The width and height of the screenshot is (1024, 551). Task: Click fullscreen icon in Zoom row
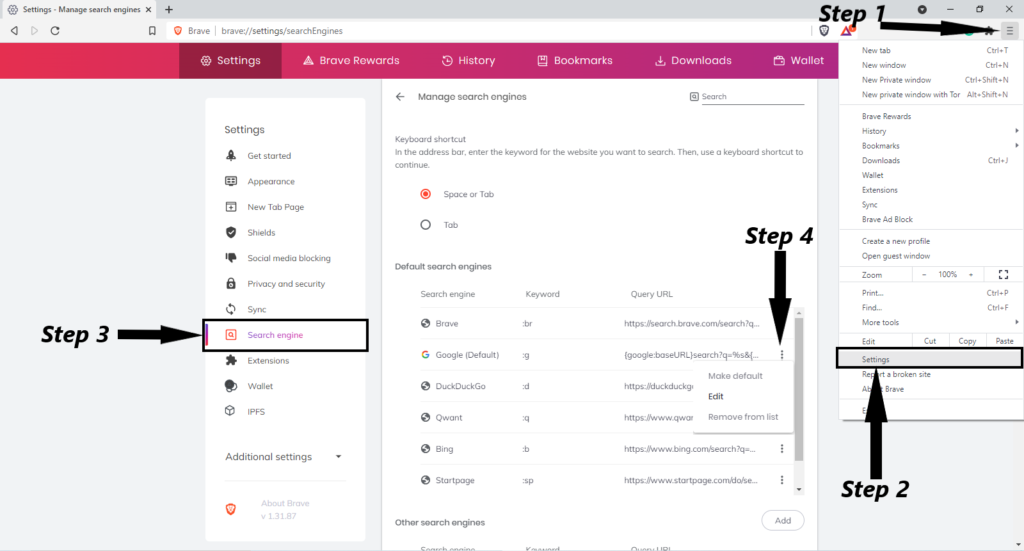1004,275
